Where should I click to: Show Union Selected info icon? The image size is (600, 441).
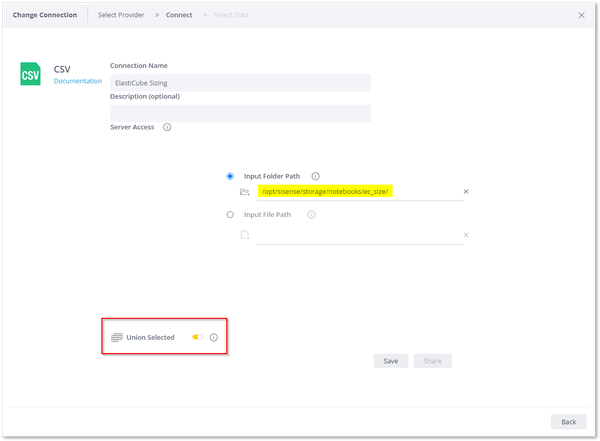[x=214, y=337]
